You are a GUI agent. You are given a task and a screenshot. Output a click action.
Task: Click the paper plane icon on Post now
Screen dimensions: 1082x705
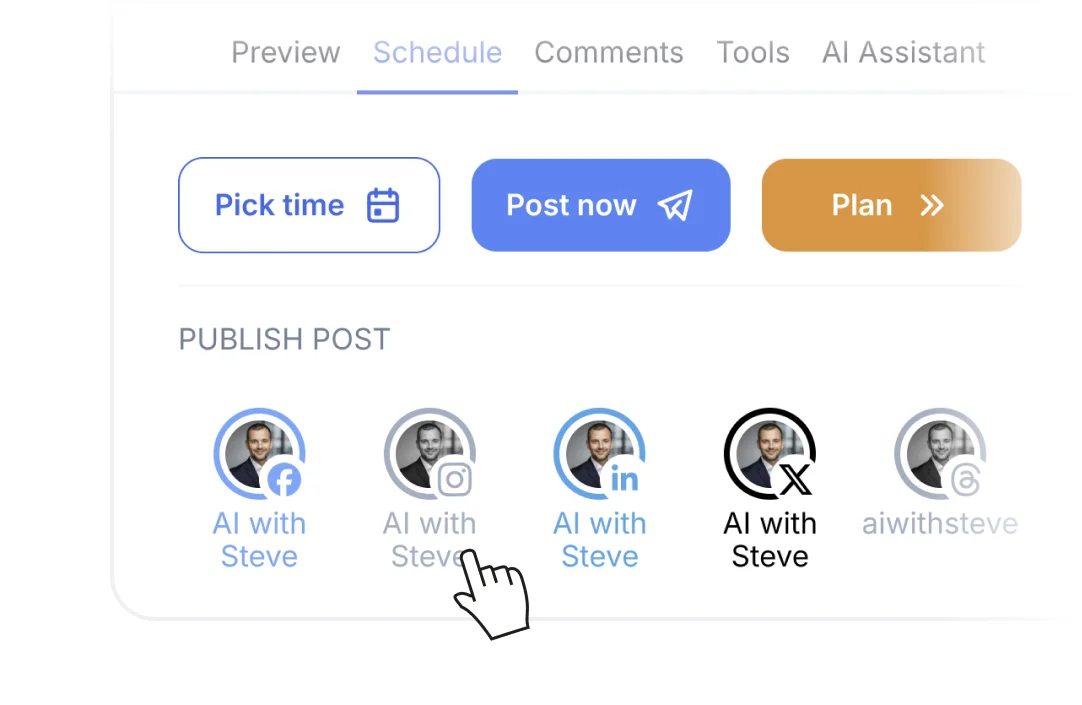[675, 204]
